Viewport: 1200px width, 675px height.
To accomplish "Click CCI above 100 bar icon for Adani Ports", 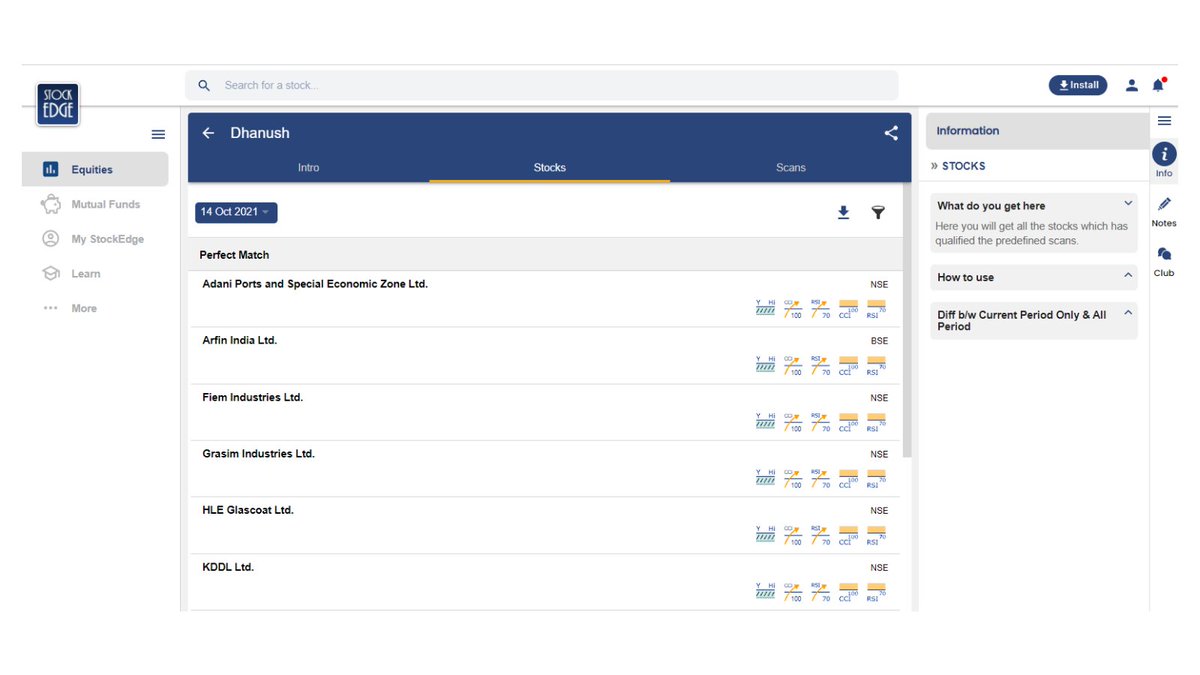I will (x=848, y=309).
